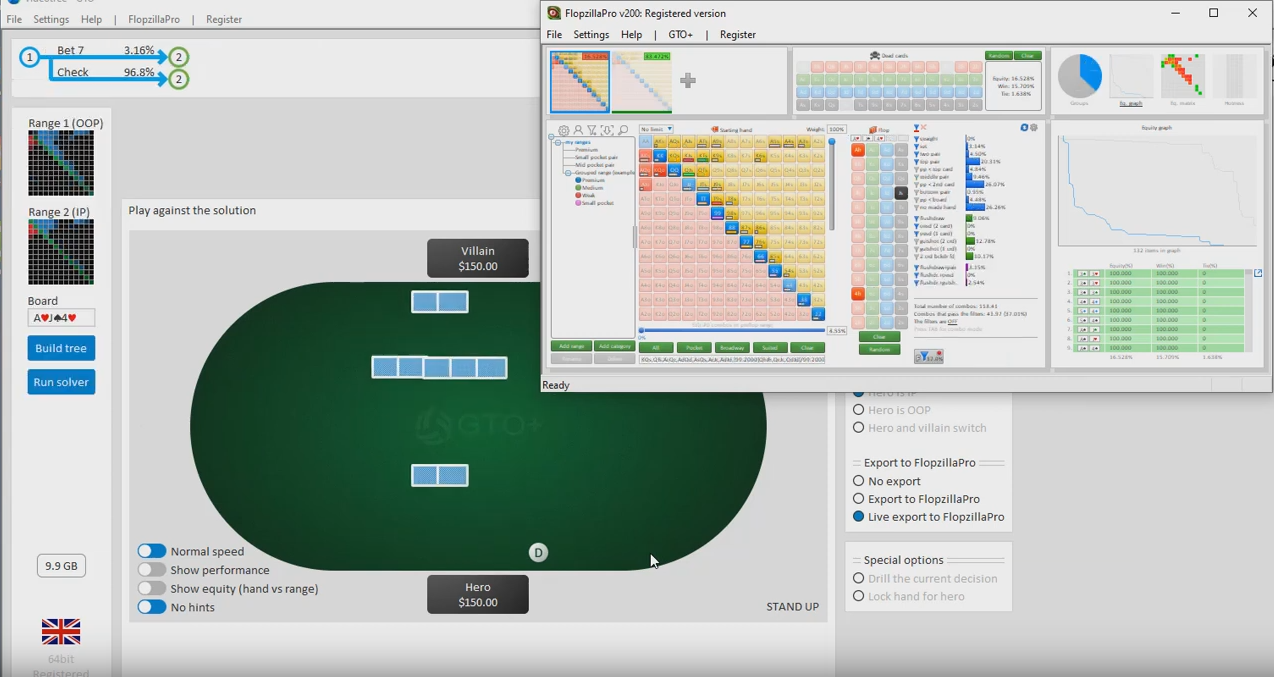Open the File menu in FlopzillaPro window
This screenshot has height=677, width=1274.
(554, 34)
